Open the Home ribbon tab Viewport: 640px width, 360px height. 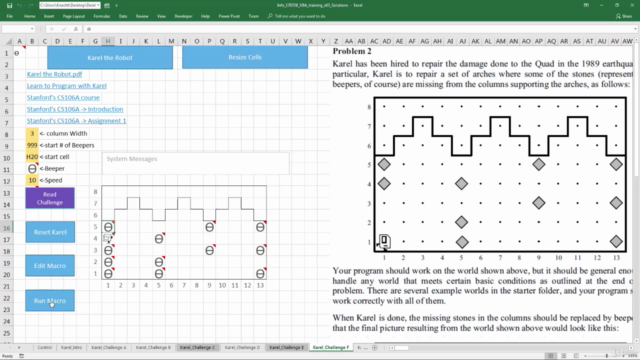click(x=29, y=16)
